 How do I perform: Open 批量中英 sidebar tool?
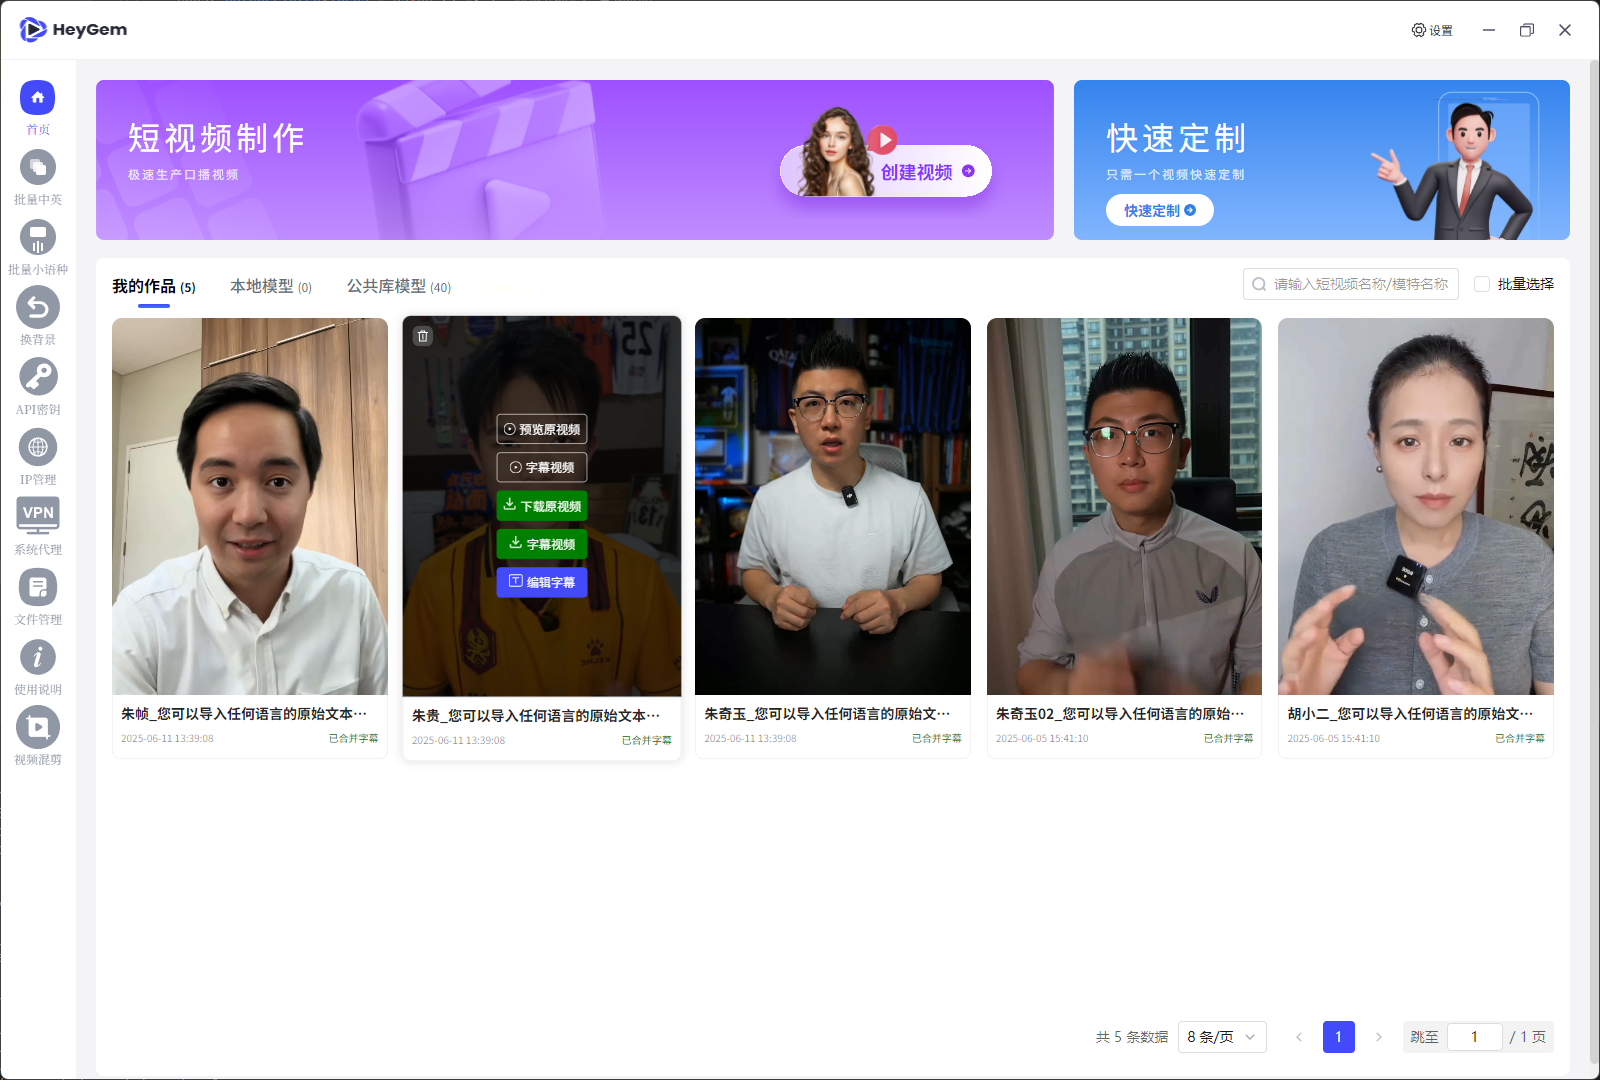click(x=37, y=167)
